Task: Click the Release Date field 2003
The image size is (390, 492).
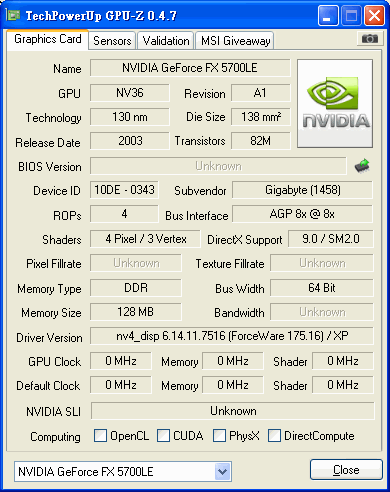Action: tap(130, 141)
